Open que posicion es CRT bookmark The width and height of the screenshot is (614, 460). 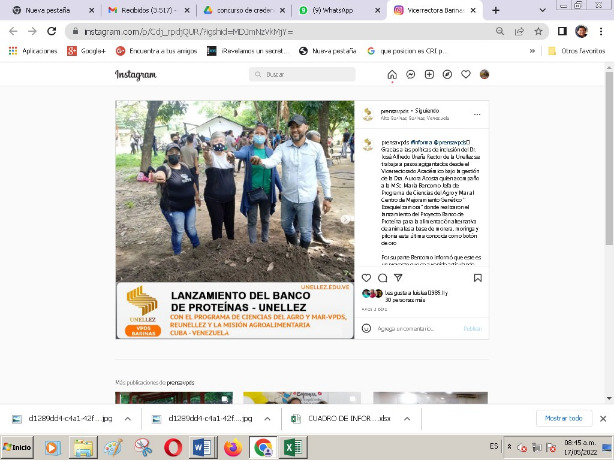coord(407,51)
